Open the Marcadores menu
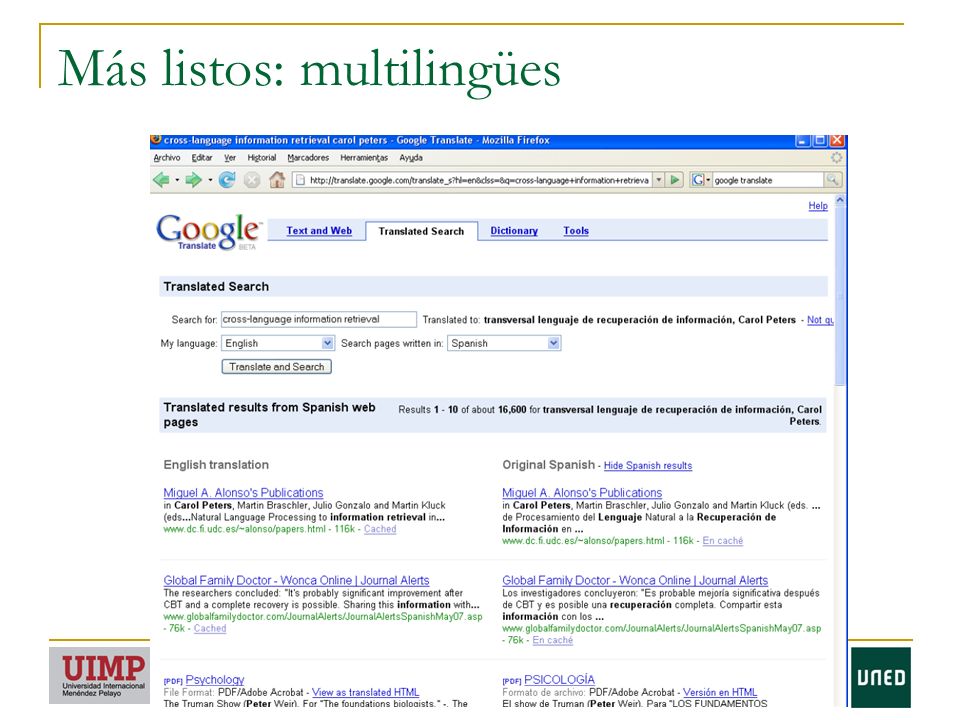 tap(308, 158)
